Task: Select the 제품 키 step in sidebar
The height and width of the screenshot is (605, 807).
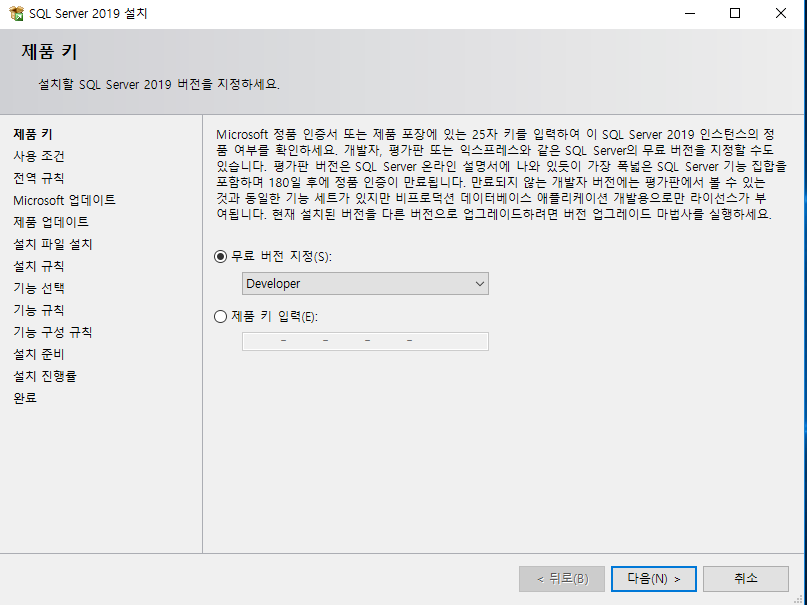Action: (33, 134)
